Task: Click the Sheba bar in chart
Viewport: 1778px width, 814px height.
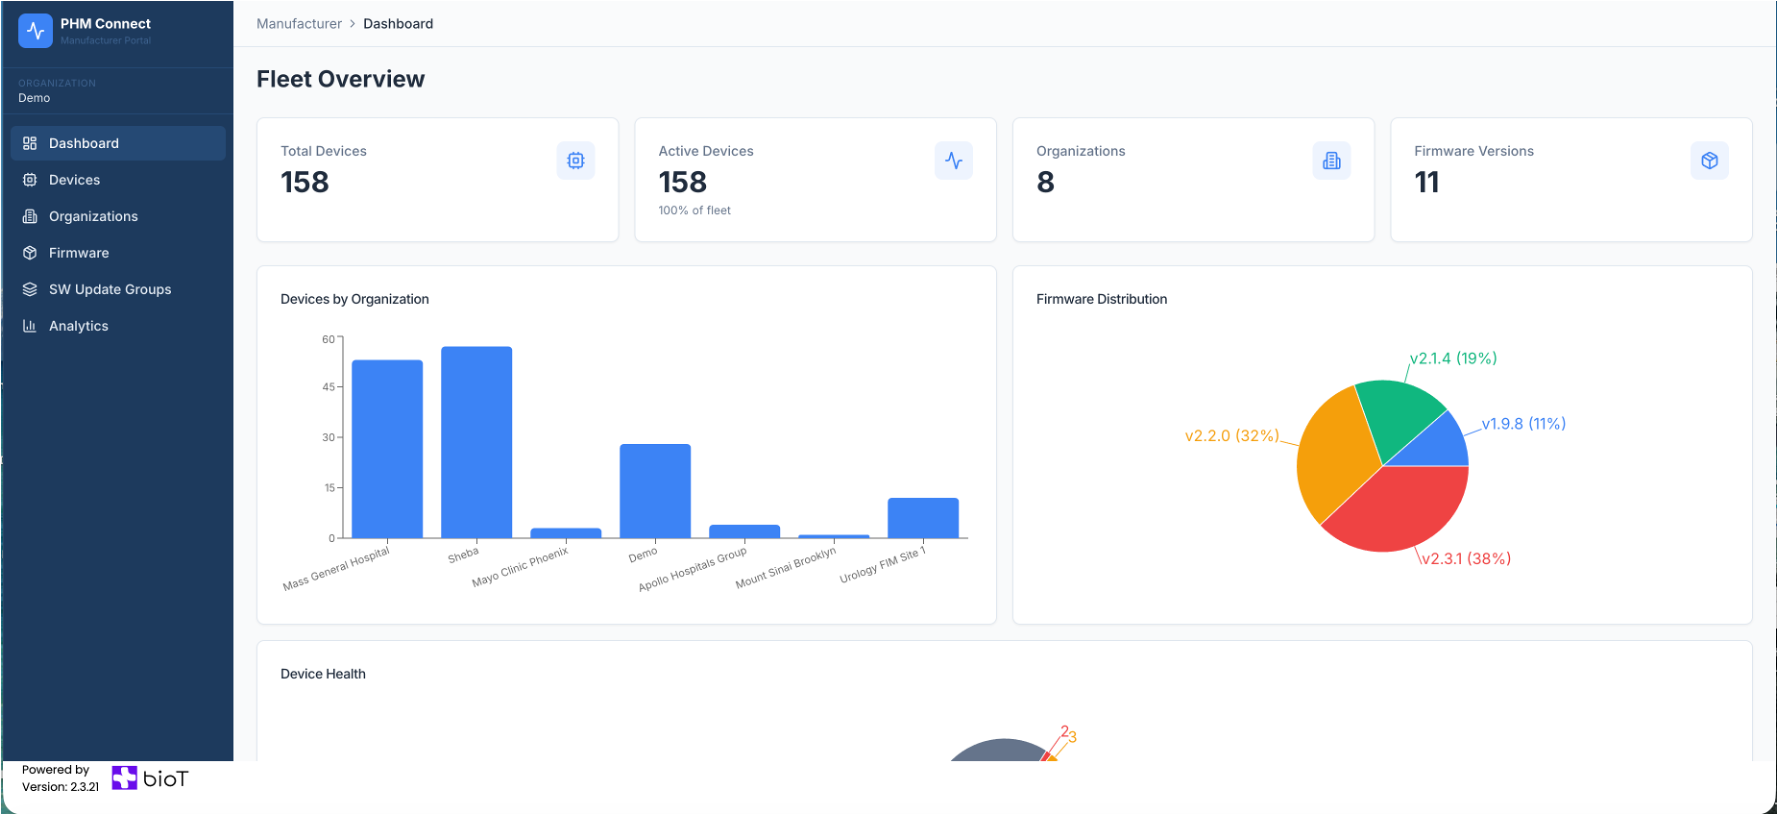Action: tap(476, 442)
